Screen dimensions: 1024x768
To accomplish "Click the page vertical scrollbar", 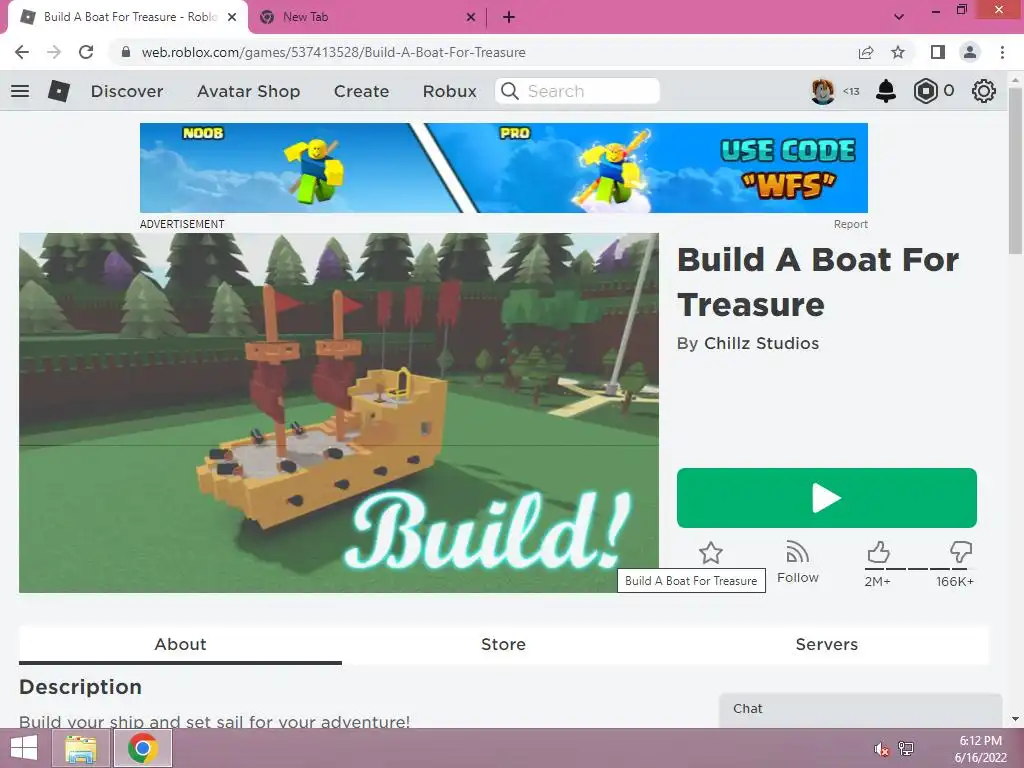I will (1015, 172).
